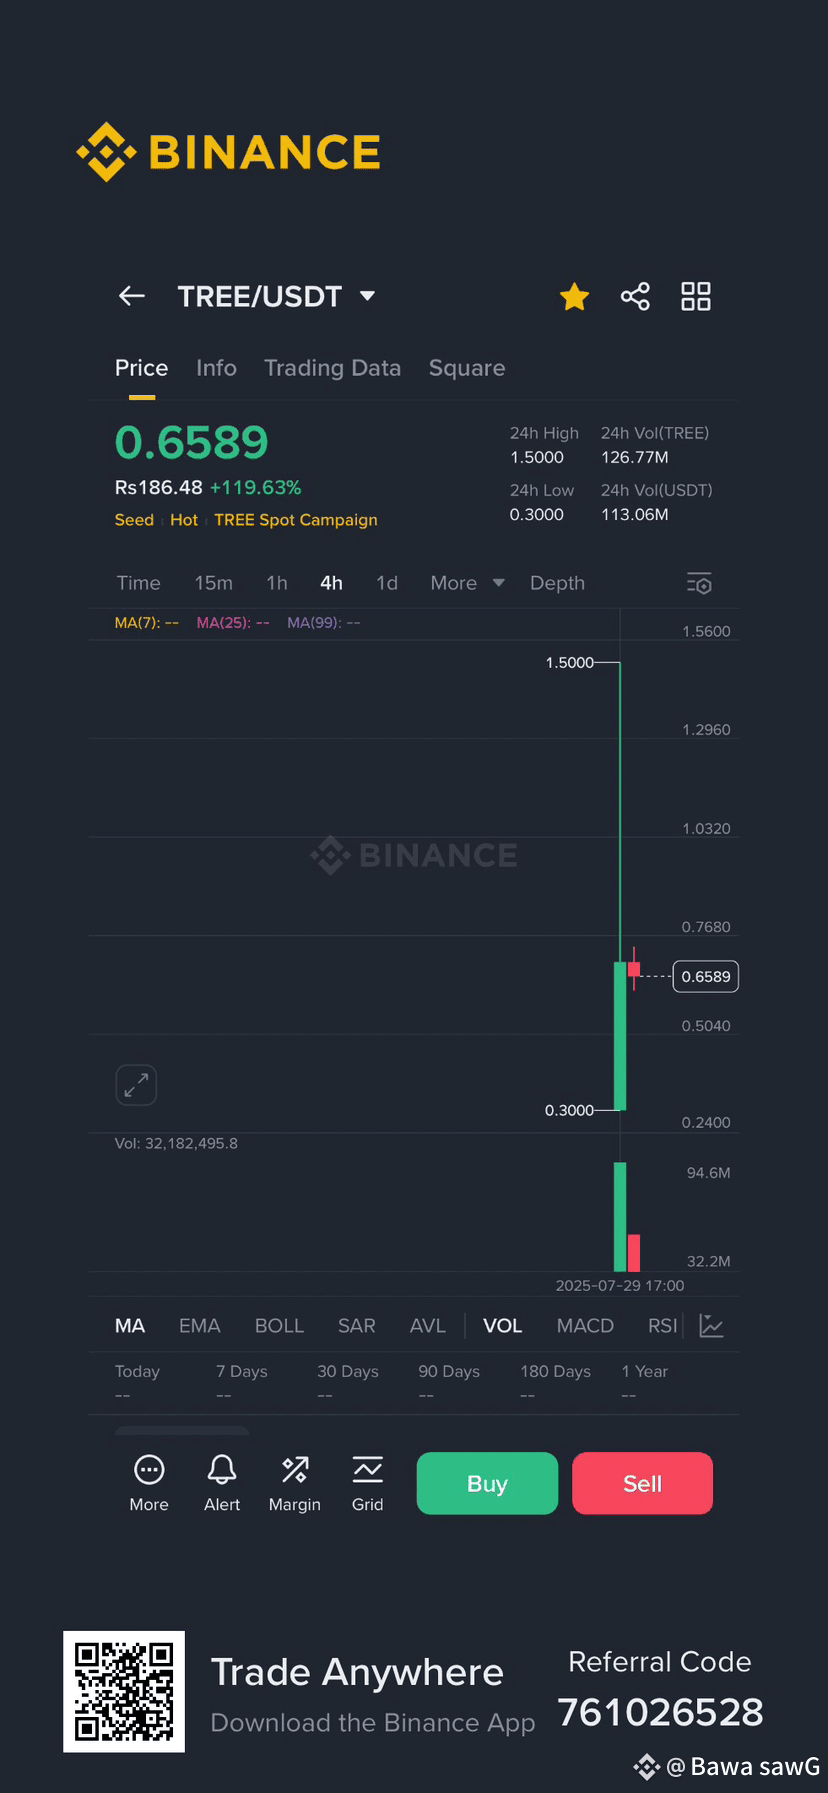
Task: Toggle the BOLL indicator
Action: (x=279, y=1326)
